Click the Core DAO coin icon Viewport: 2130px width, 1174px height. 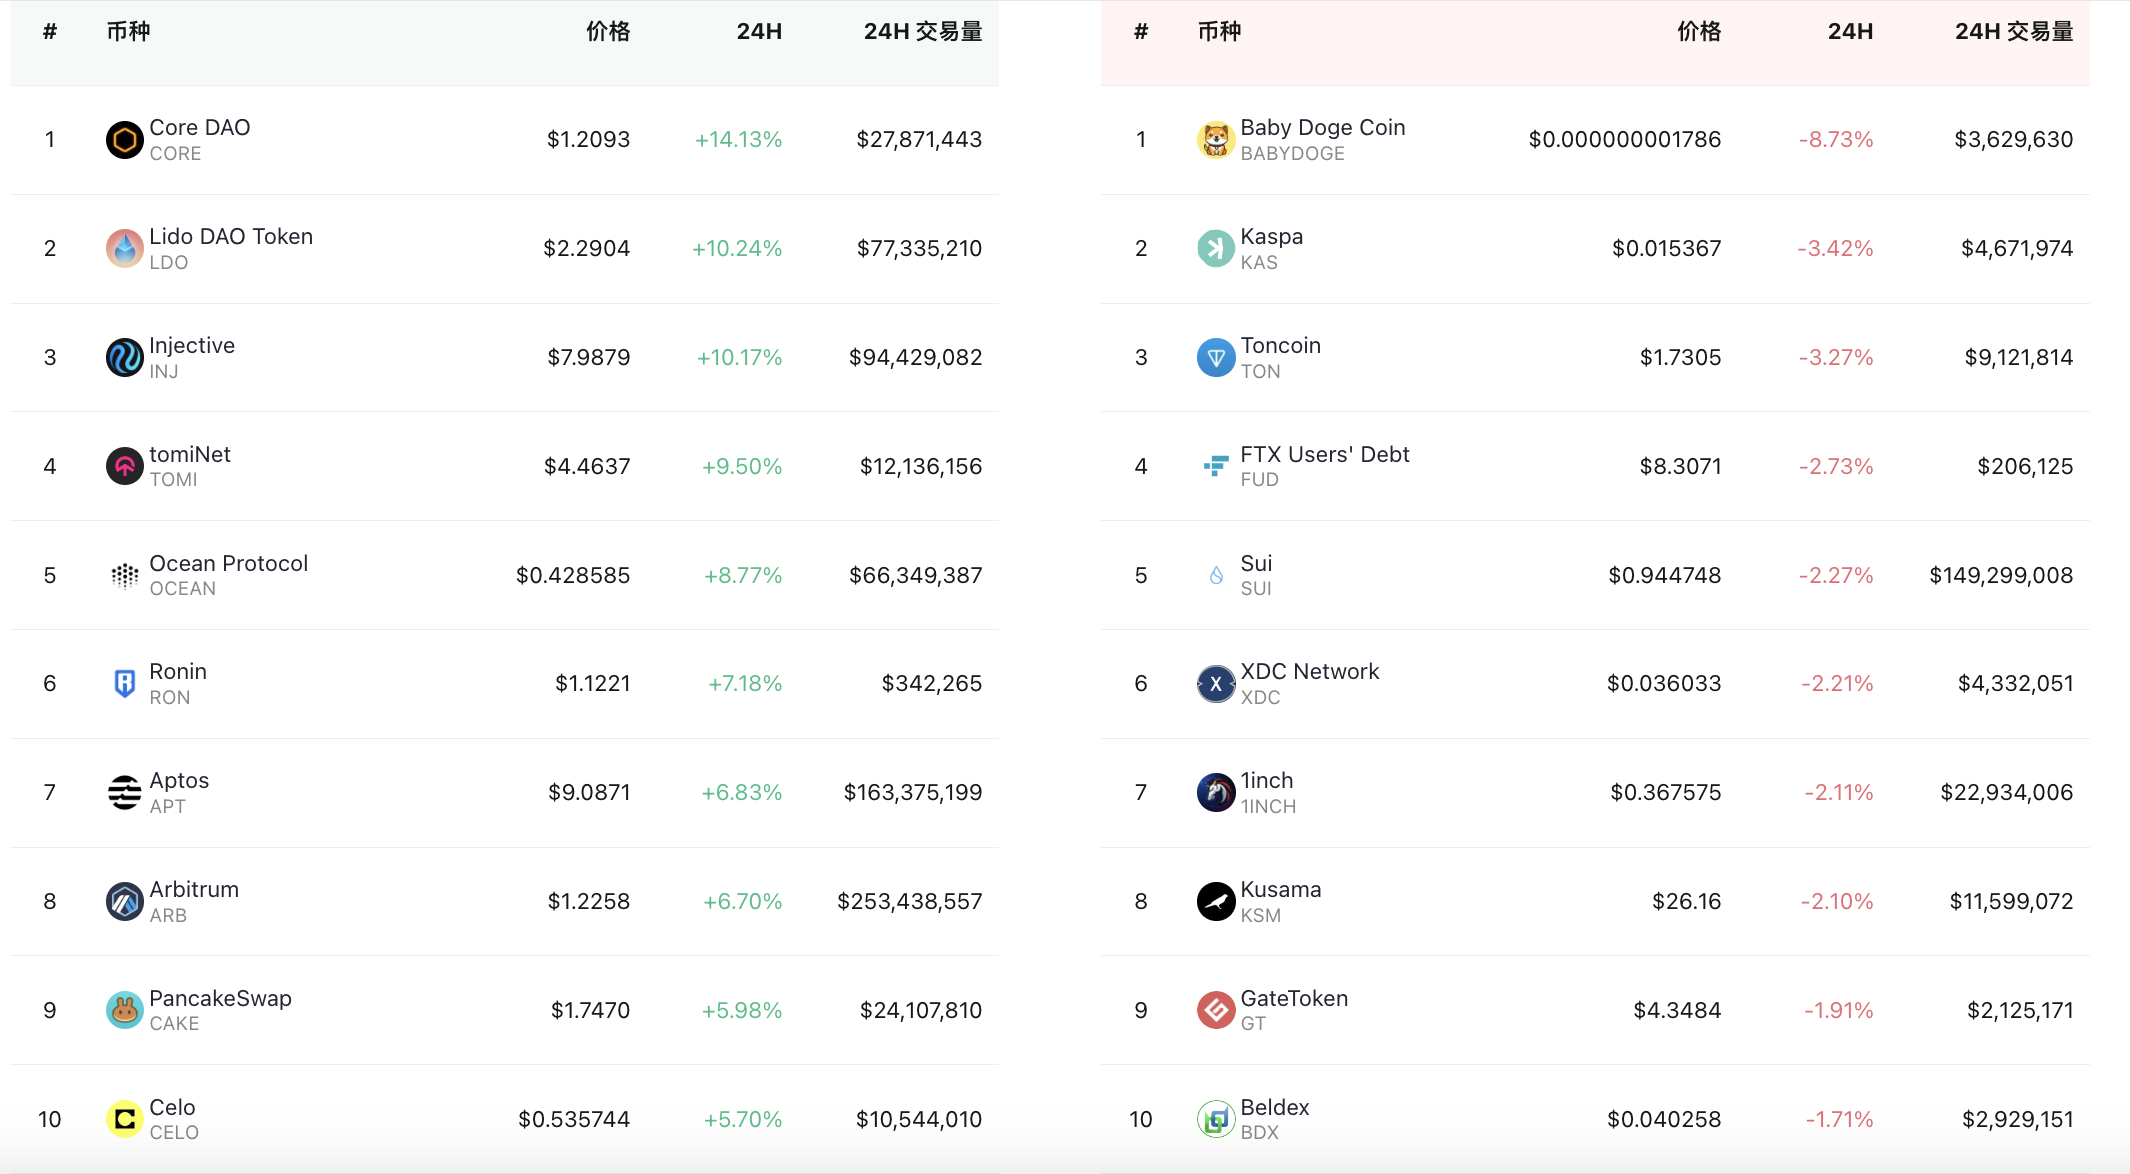click(x=125, y=140)
